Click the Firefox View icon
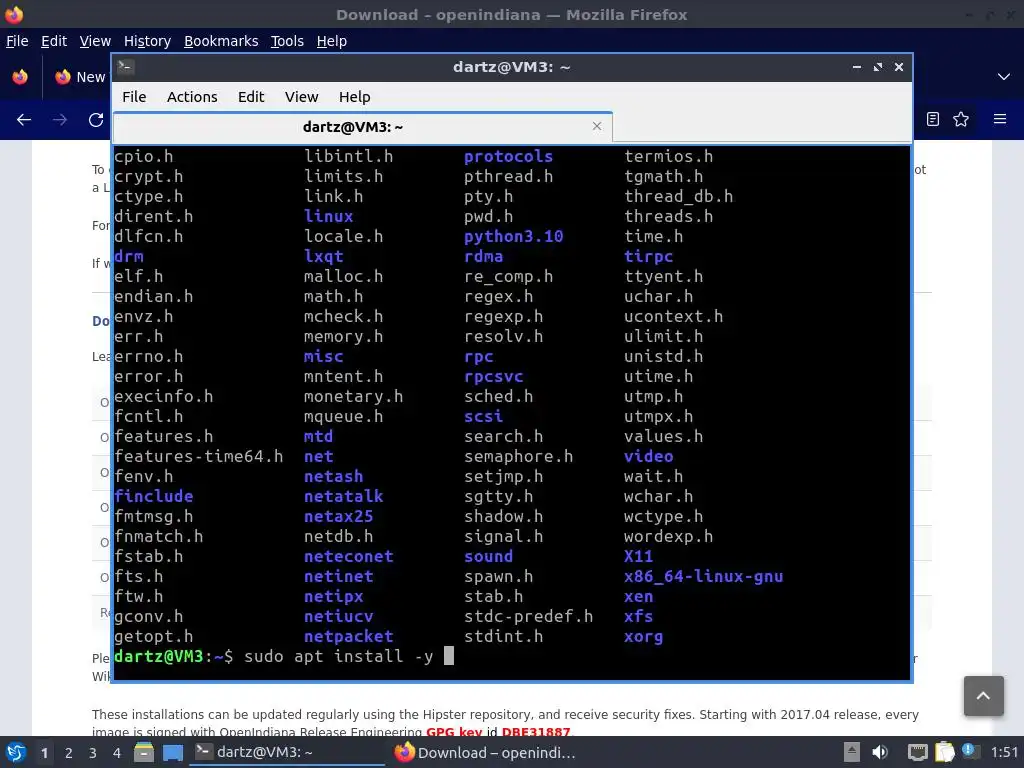This screenshot has height=768, width=1024. click(20, 77)
